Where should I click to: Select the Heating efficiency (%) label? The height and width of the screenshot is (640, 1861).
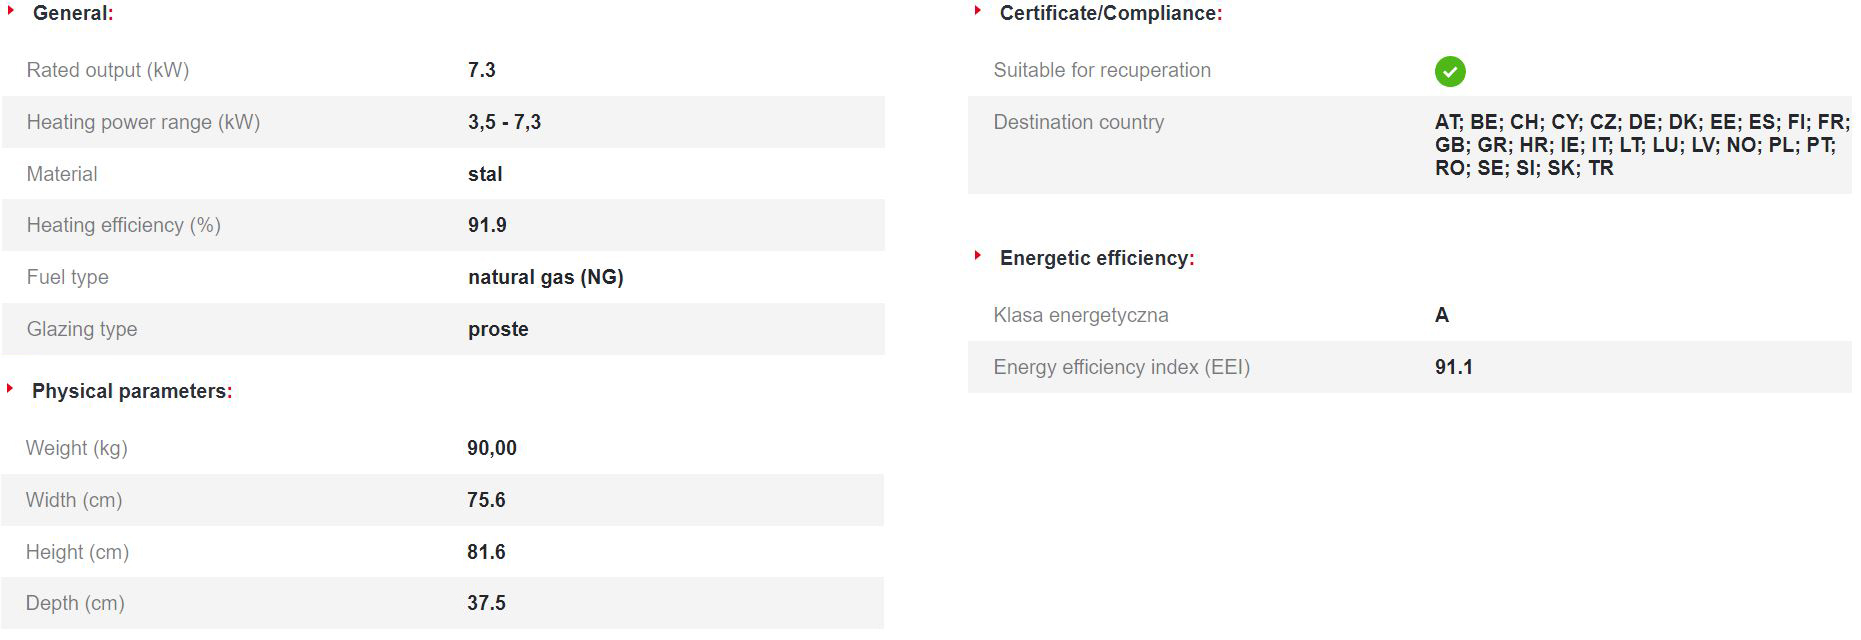point(123,225)
